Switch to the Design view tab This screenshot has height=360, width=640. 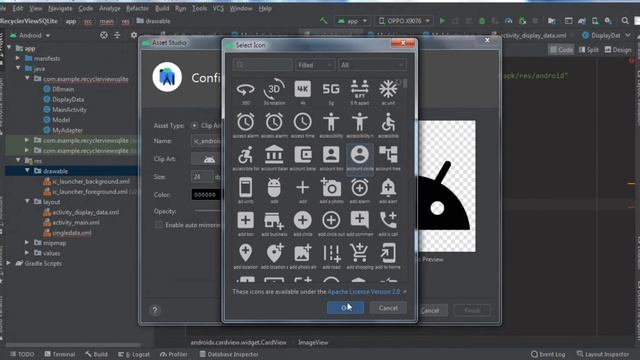click(x=618, y=50)
